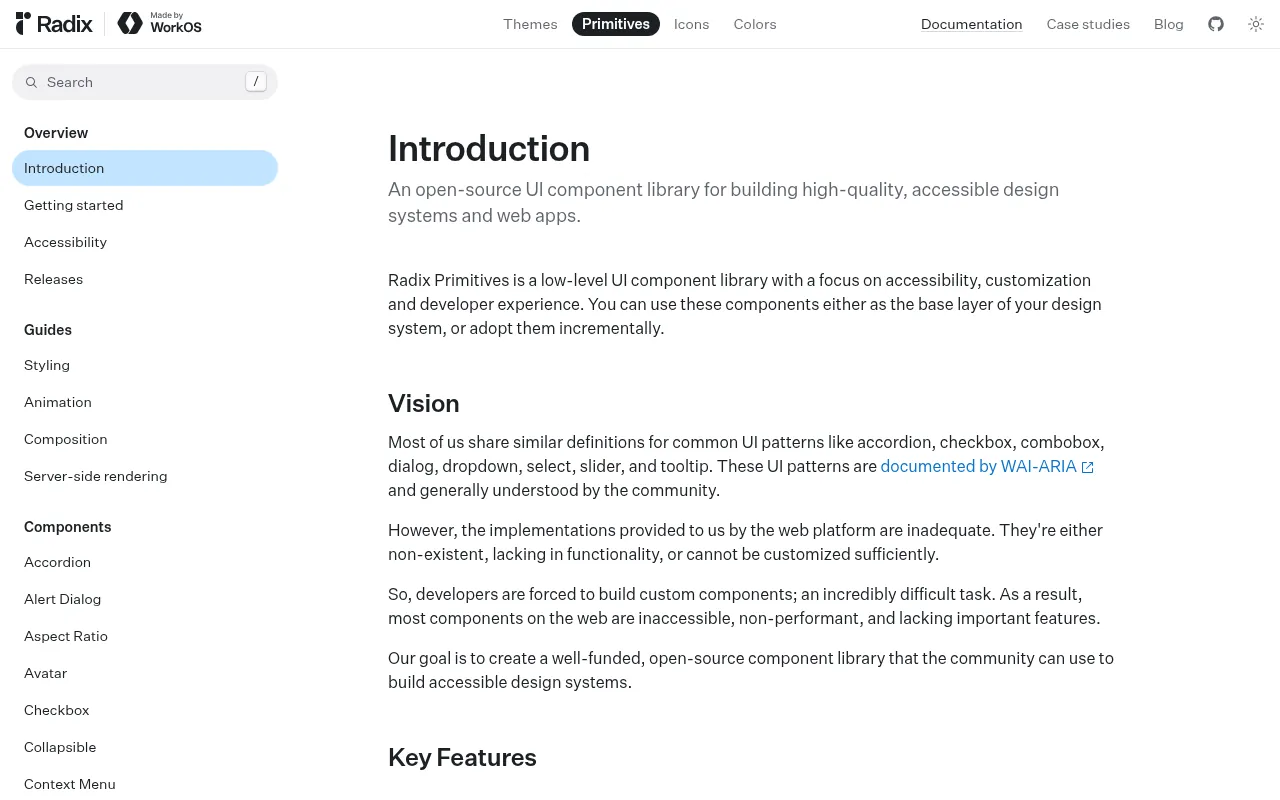
Task: Open the Documentation link
Action: pyautogui.click(x=971, y=24)
